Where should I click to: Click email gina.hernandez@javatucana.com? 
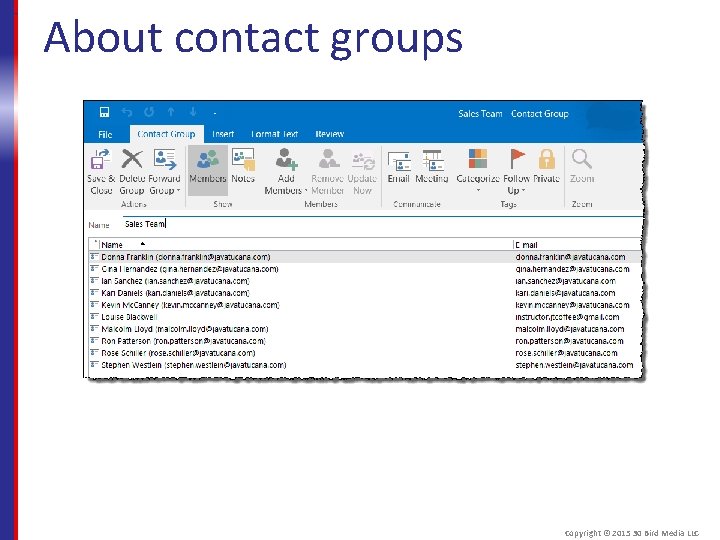[572, 269]
